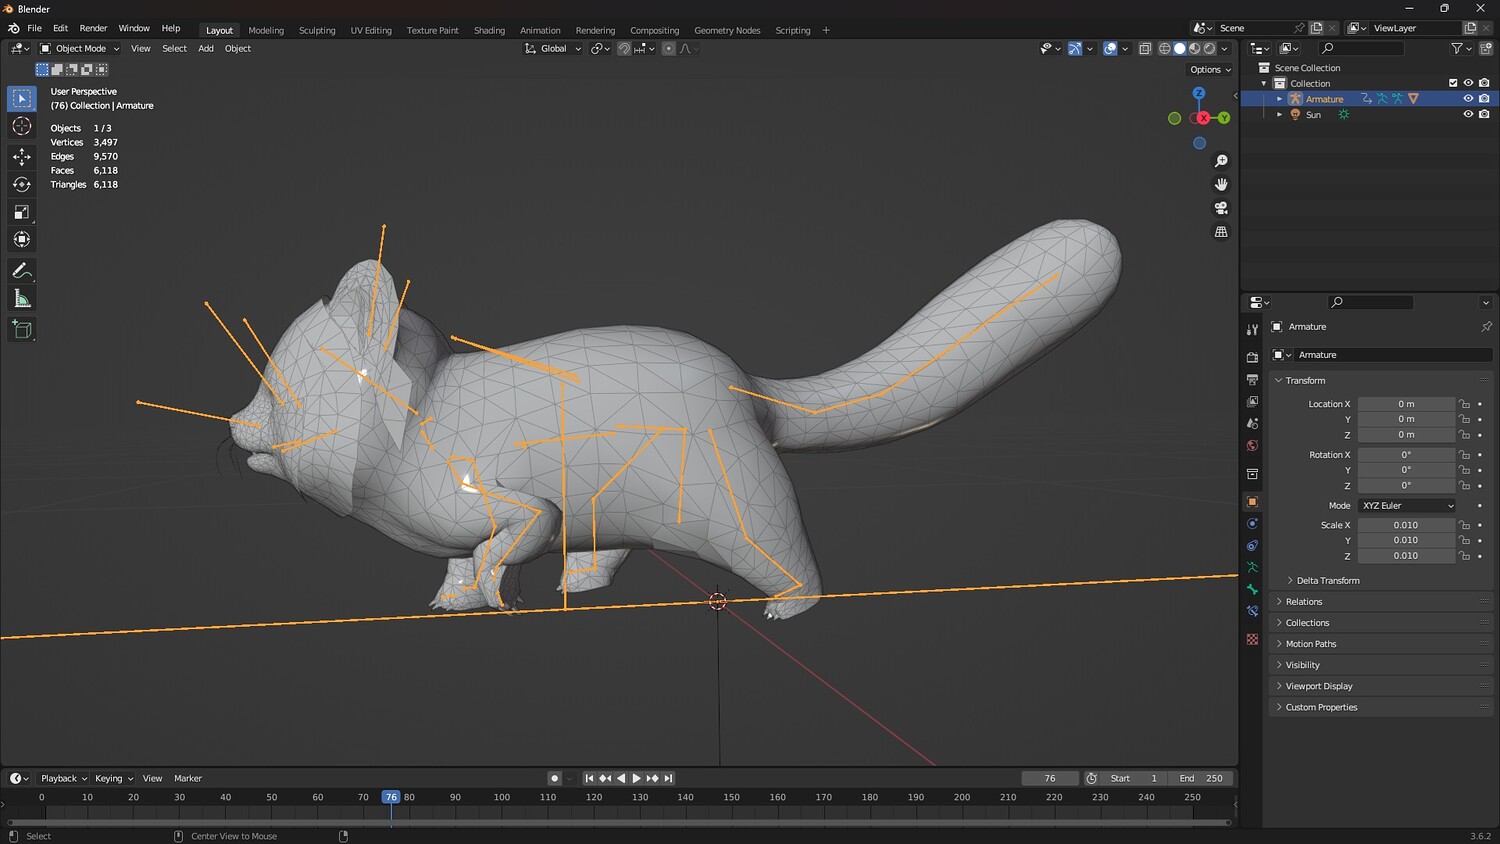This screenshot has width=1500, height=844.
Task: Click the timeline End frame field
Action: pyautogui.click(x=1201, y=778)
